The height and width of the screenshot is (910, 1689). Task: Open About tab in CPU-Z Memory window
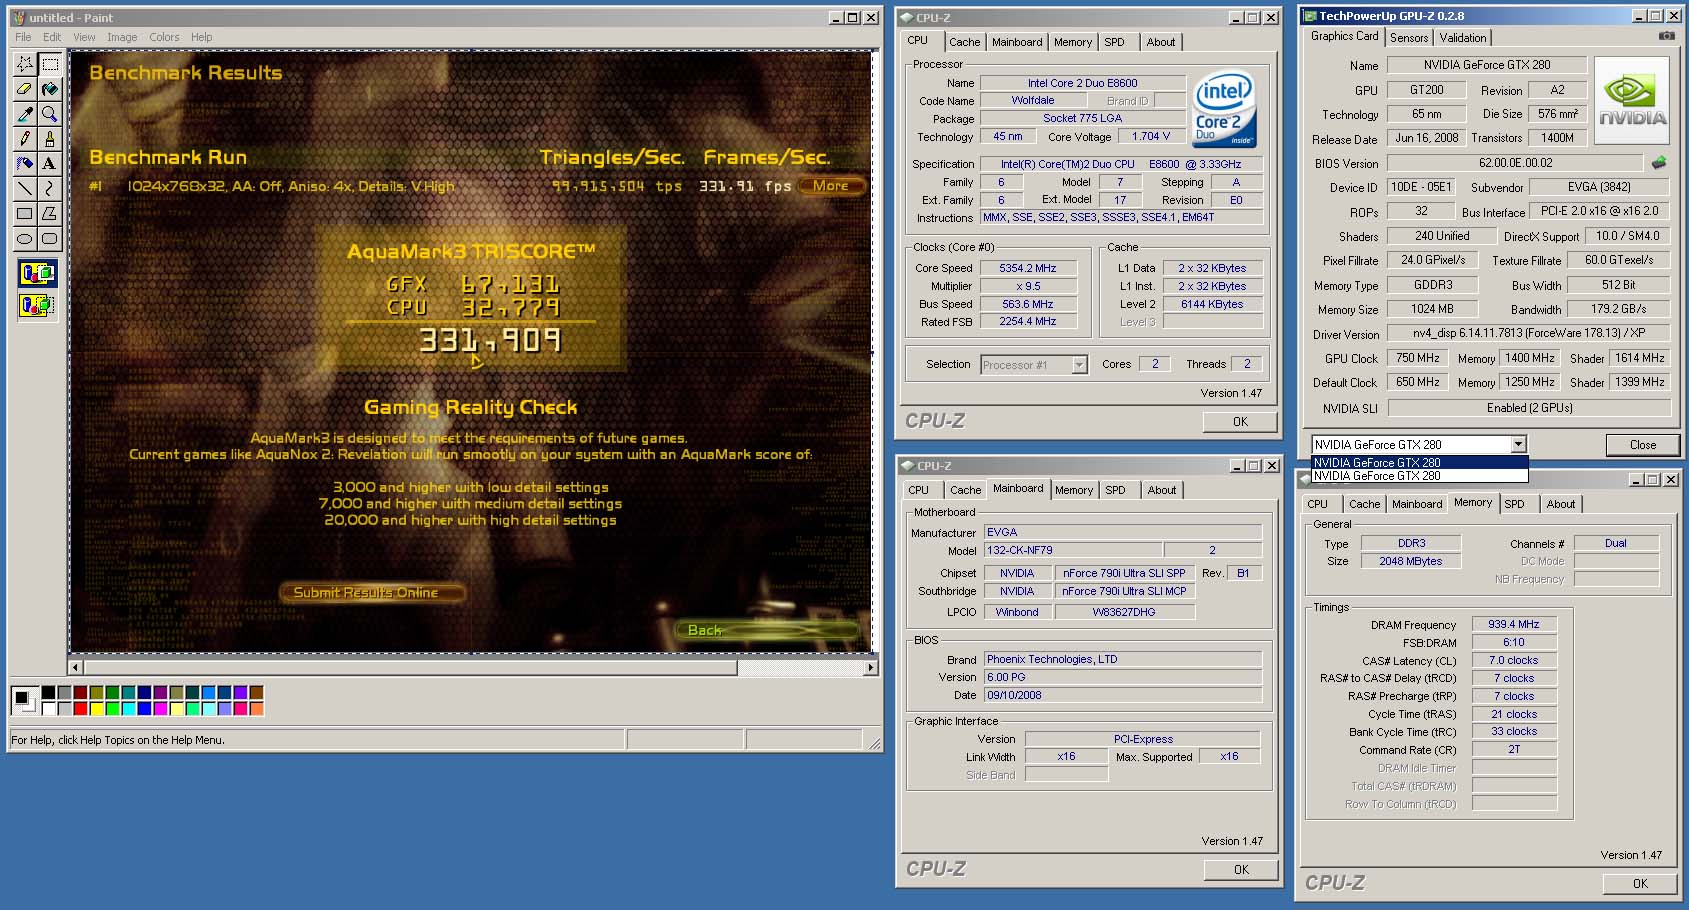click(x=1561, y=504)
